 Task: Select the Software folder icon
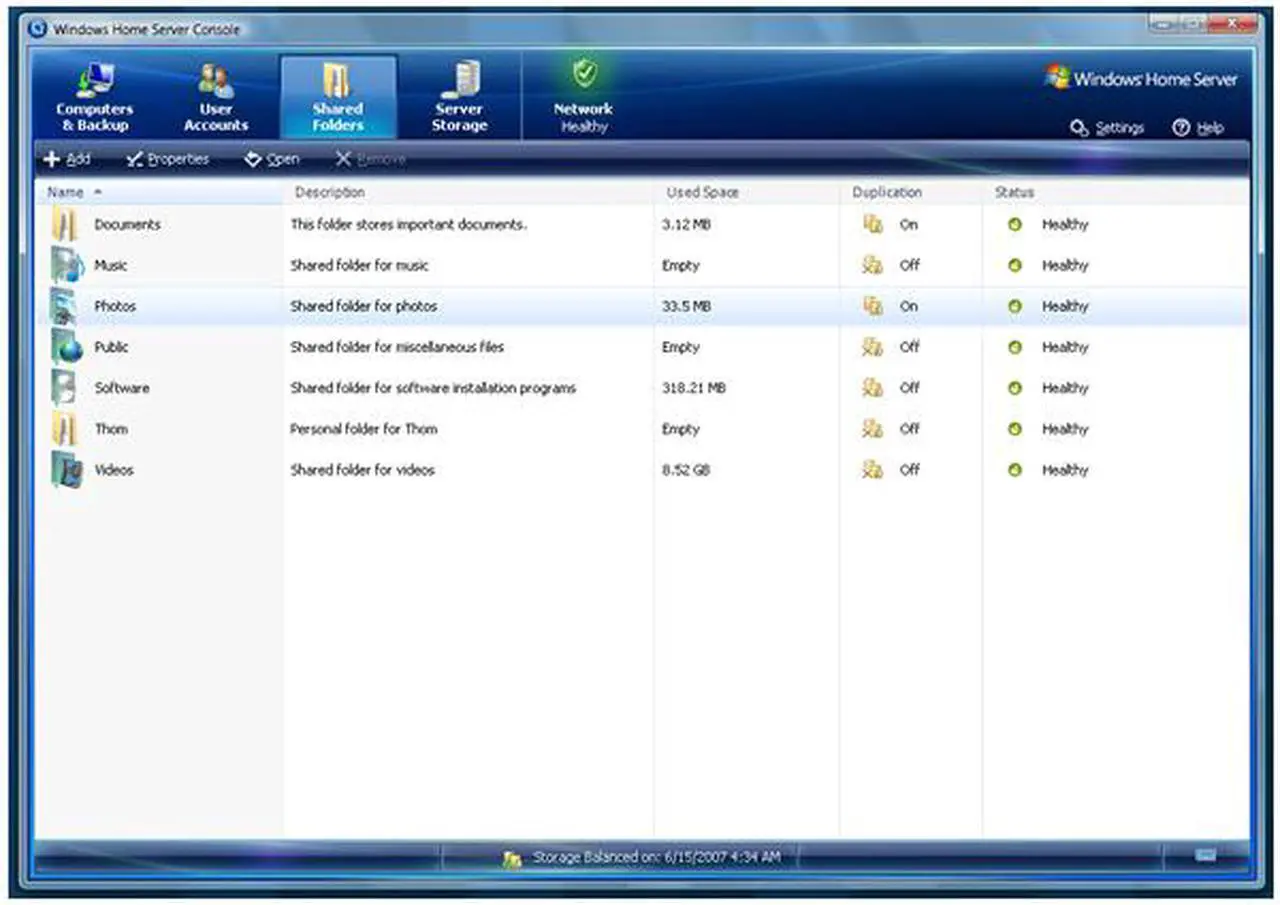coord(66,388)
